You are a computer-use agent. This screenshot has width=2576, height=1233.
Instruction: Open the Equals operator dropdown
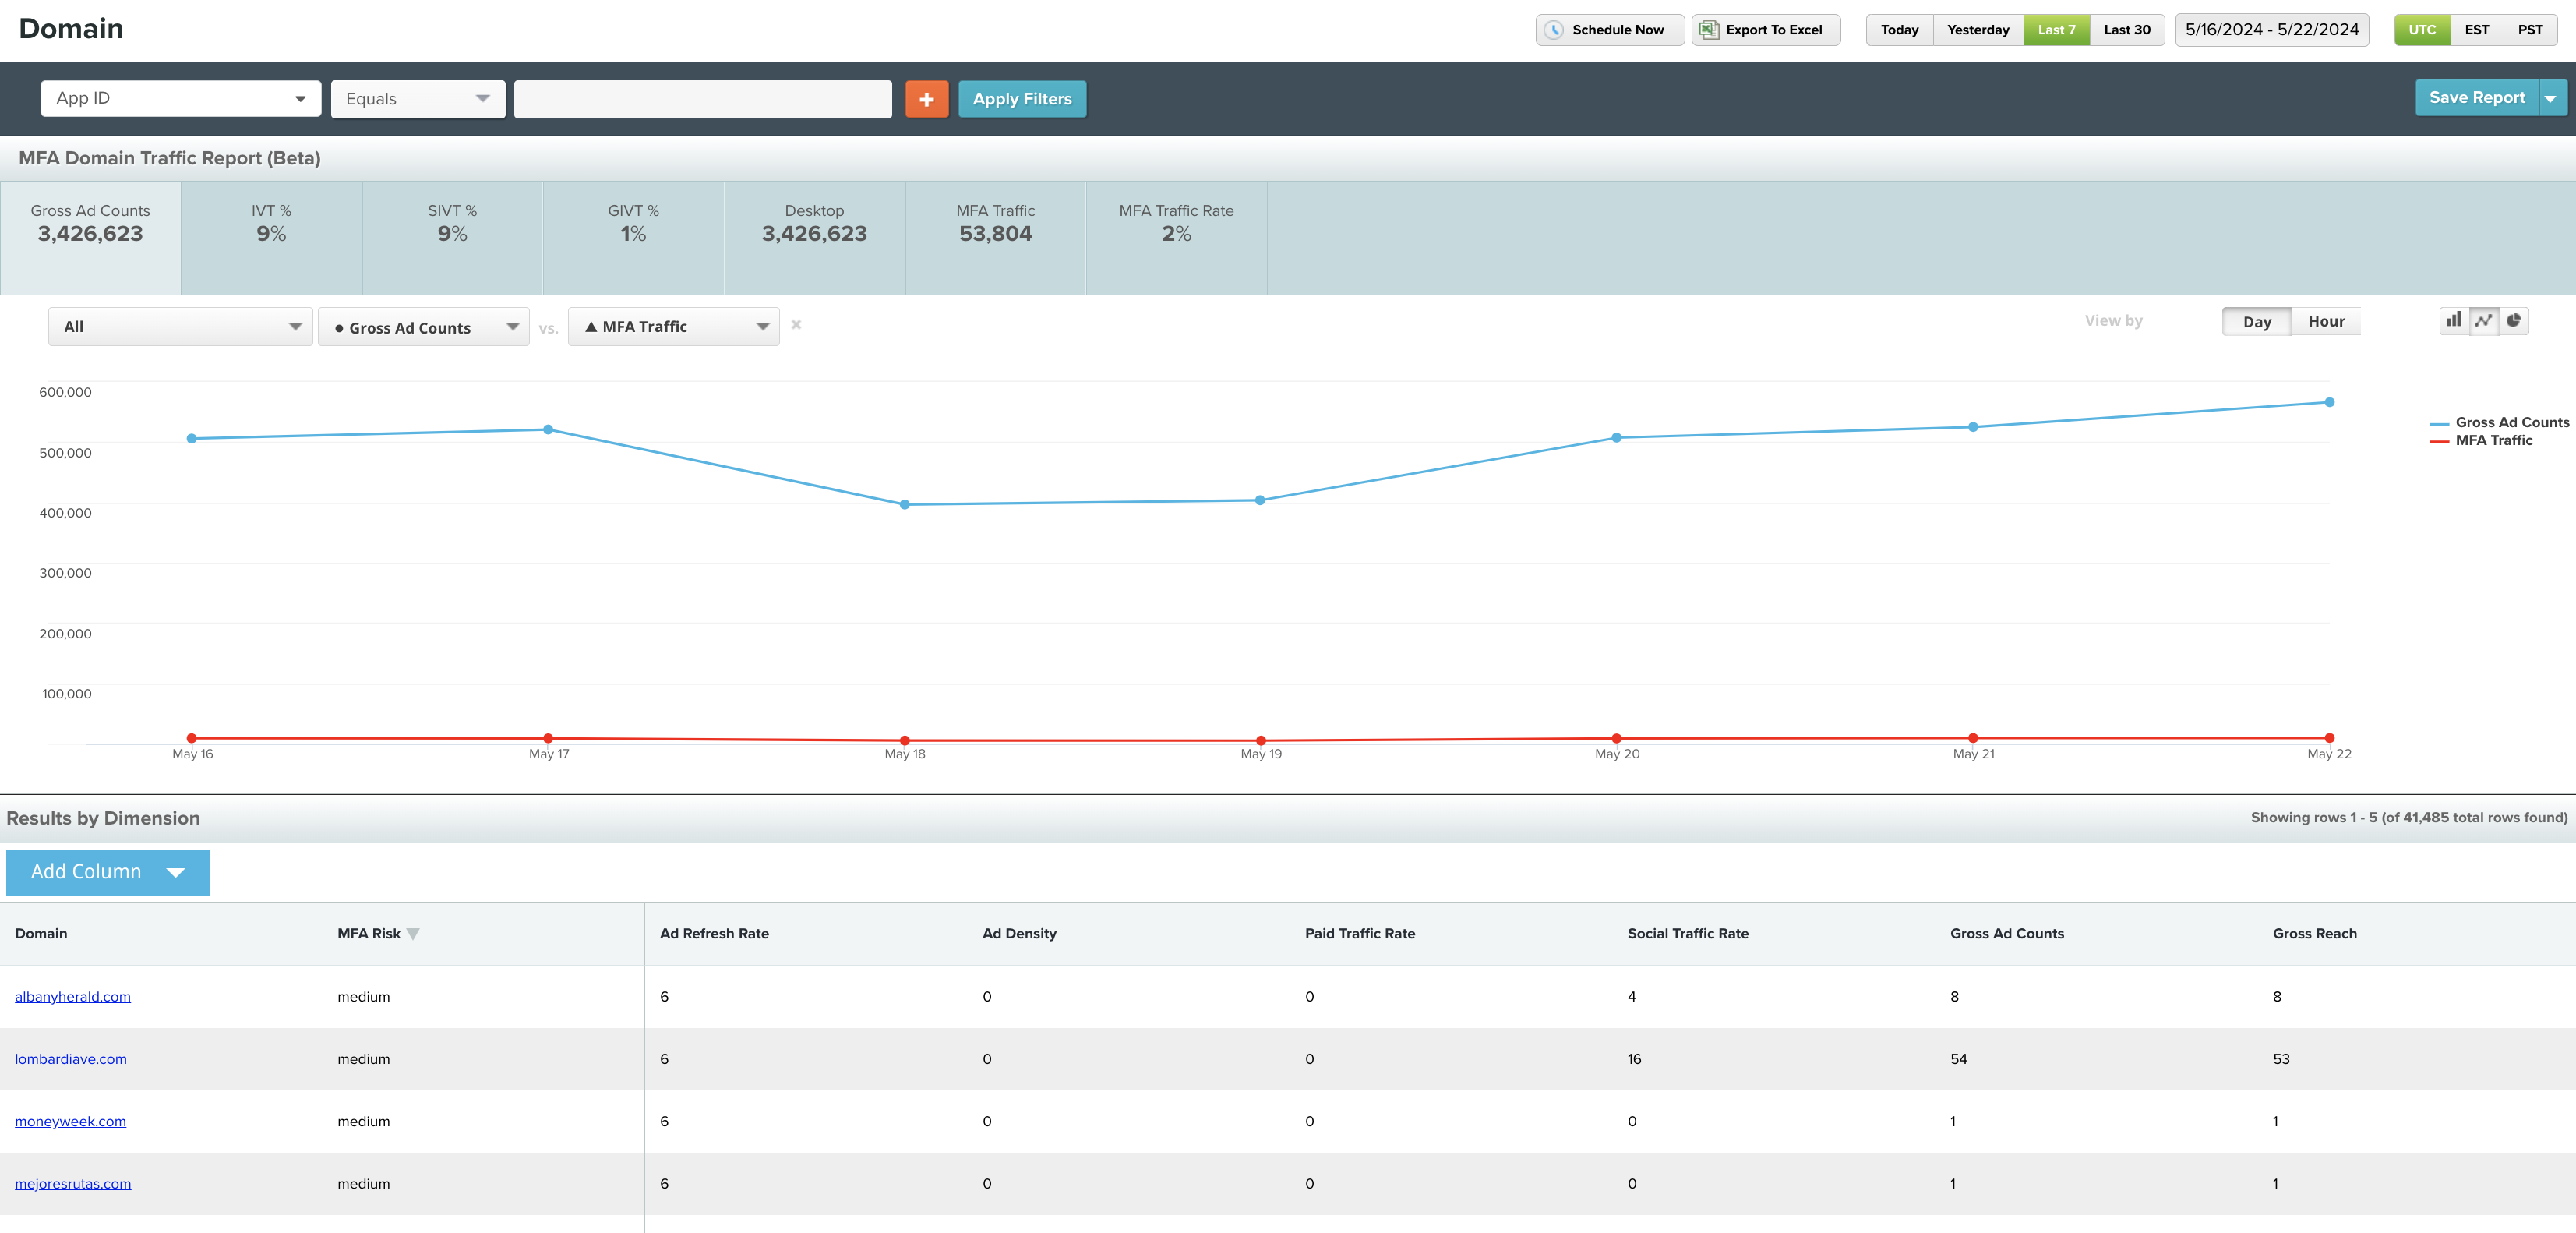[x=418, y=99]
